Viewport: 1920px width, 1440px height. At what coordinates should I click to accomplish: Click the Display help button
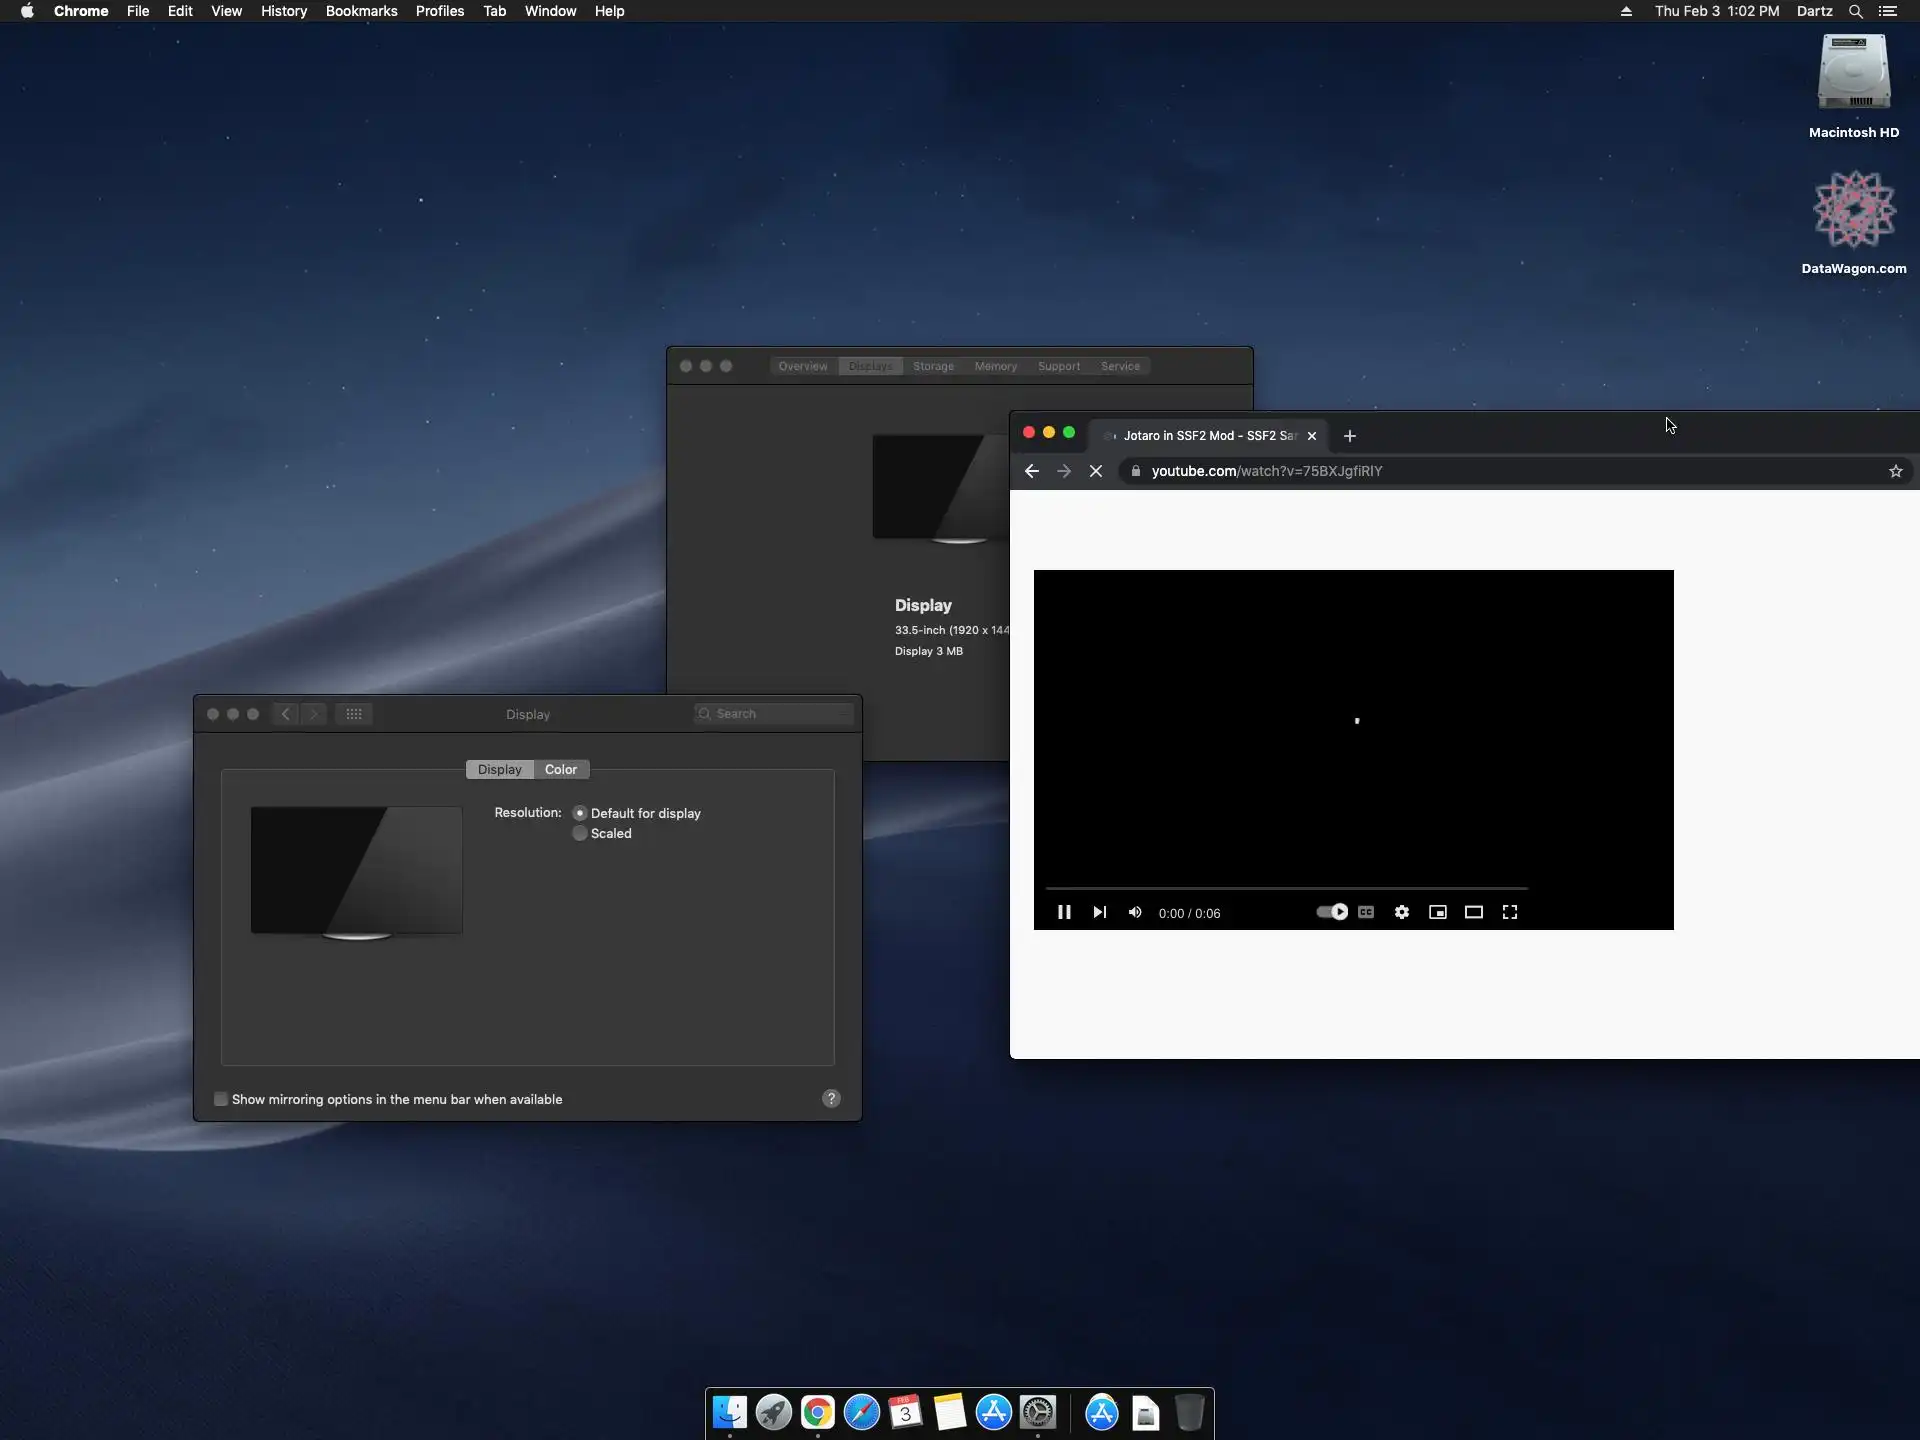831,1099
